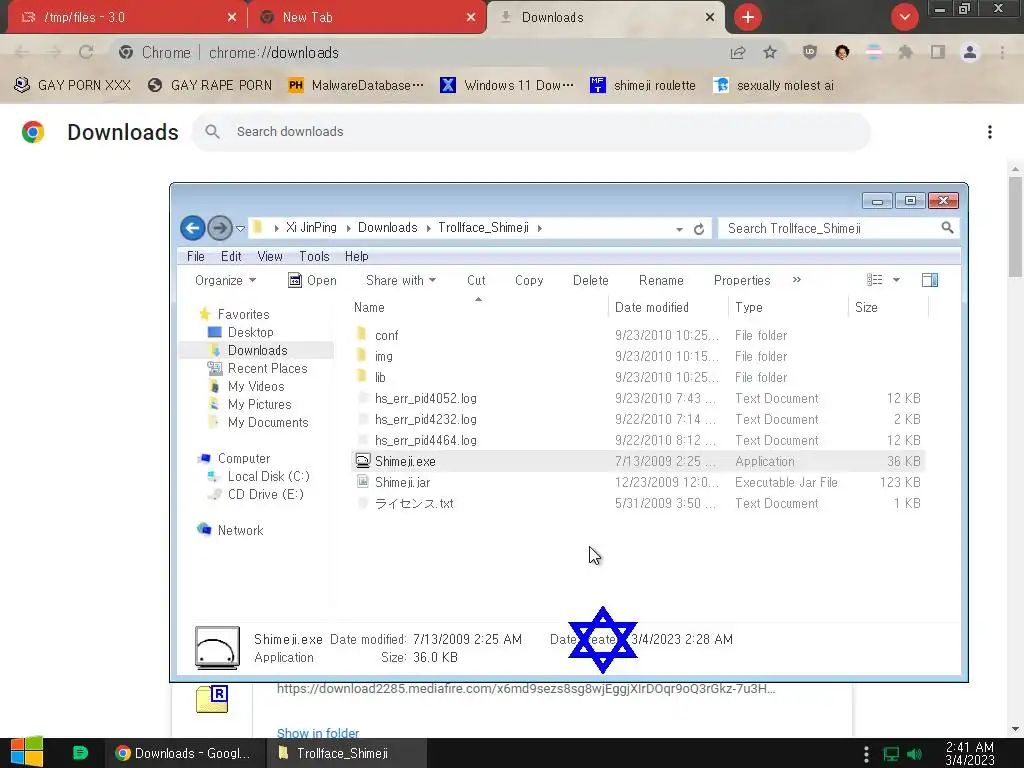The width and height of the screenshot is (1024, 768).
Task: Open the MalwareDatabase bookmark
Action: [356, 86]
